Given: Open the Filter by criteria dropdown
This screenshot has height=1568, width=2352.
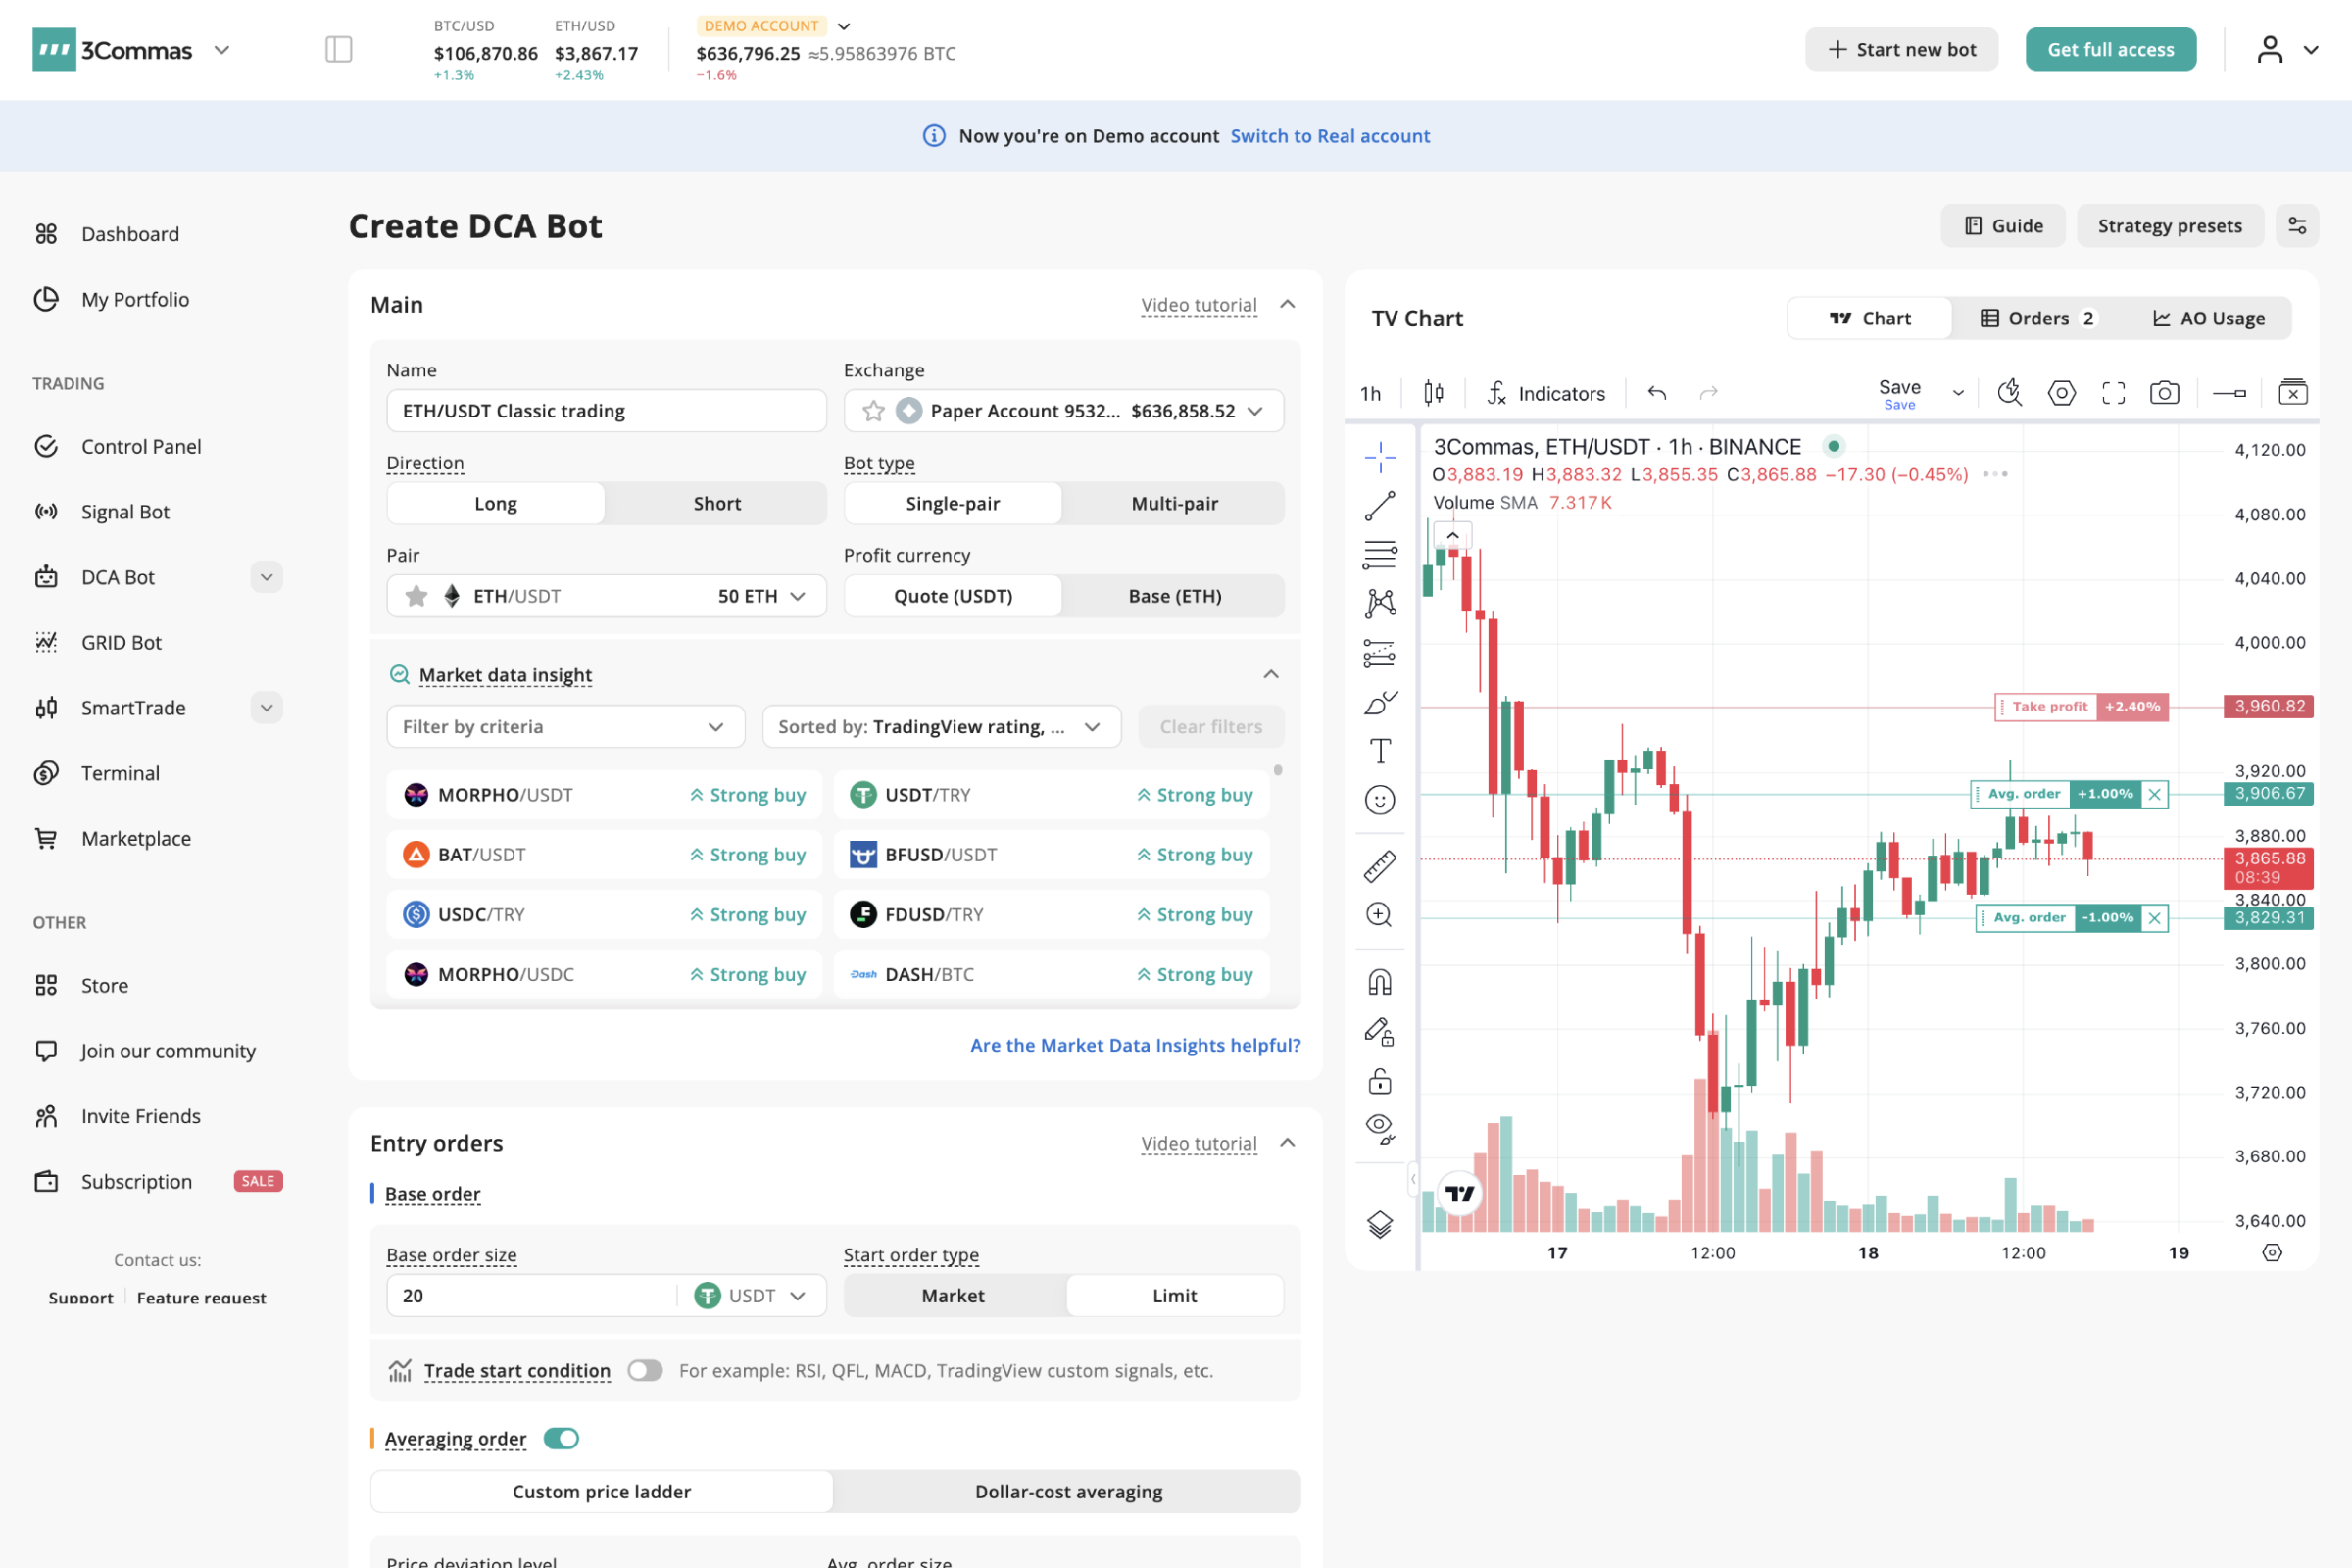Looking at the screenshot, I should click(x=565, y=726).
